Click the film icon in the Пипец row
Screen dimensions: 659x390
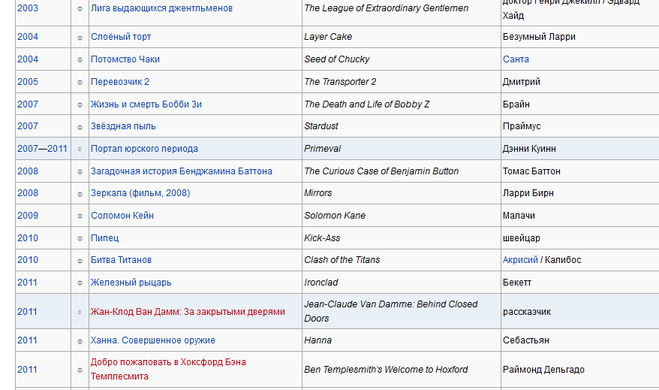pyautogui.click(x=80, y=238)
